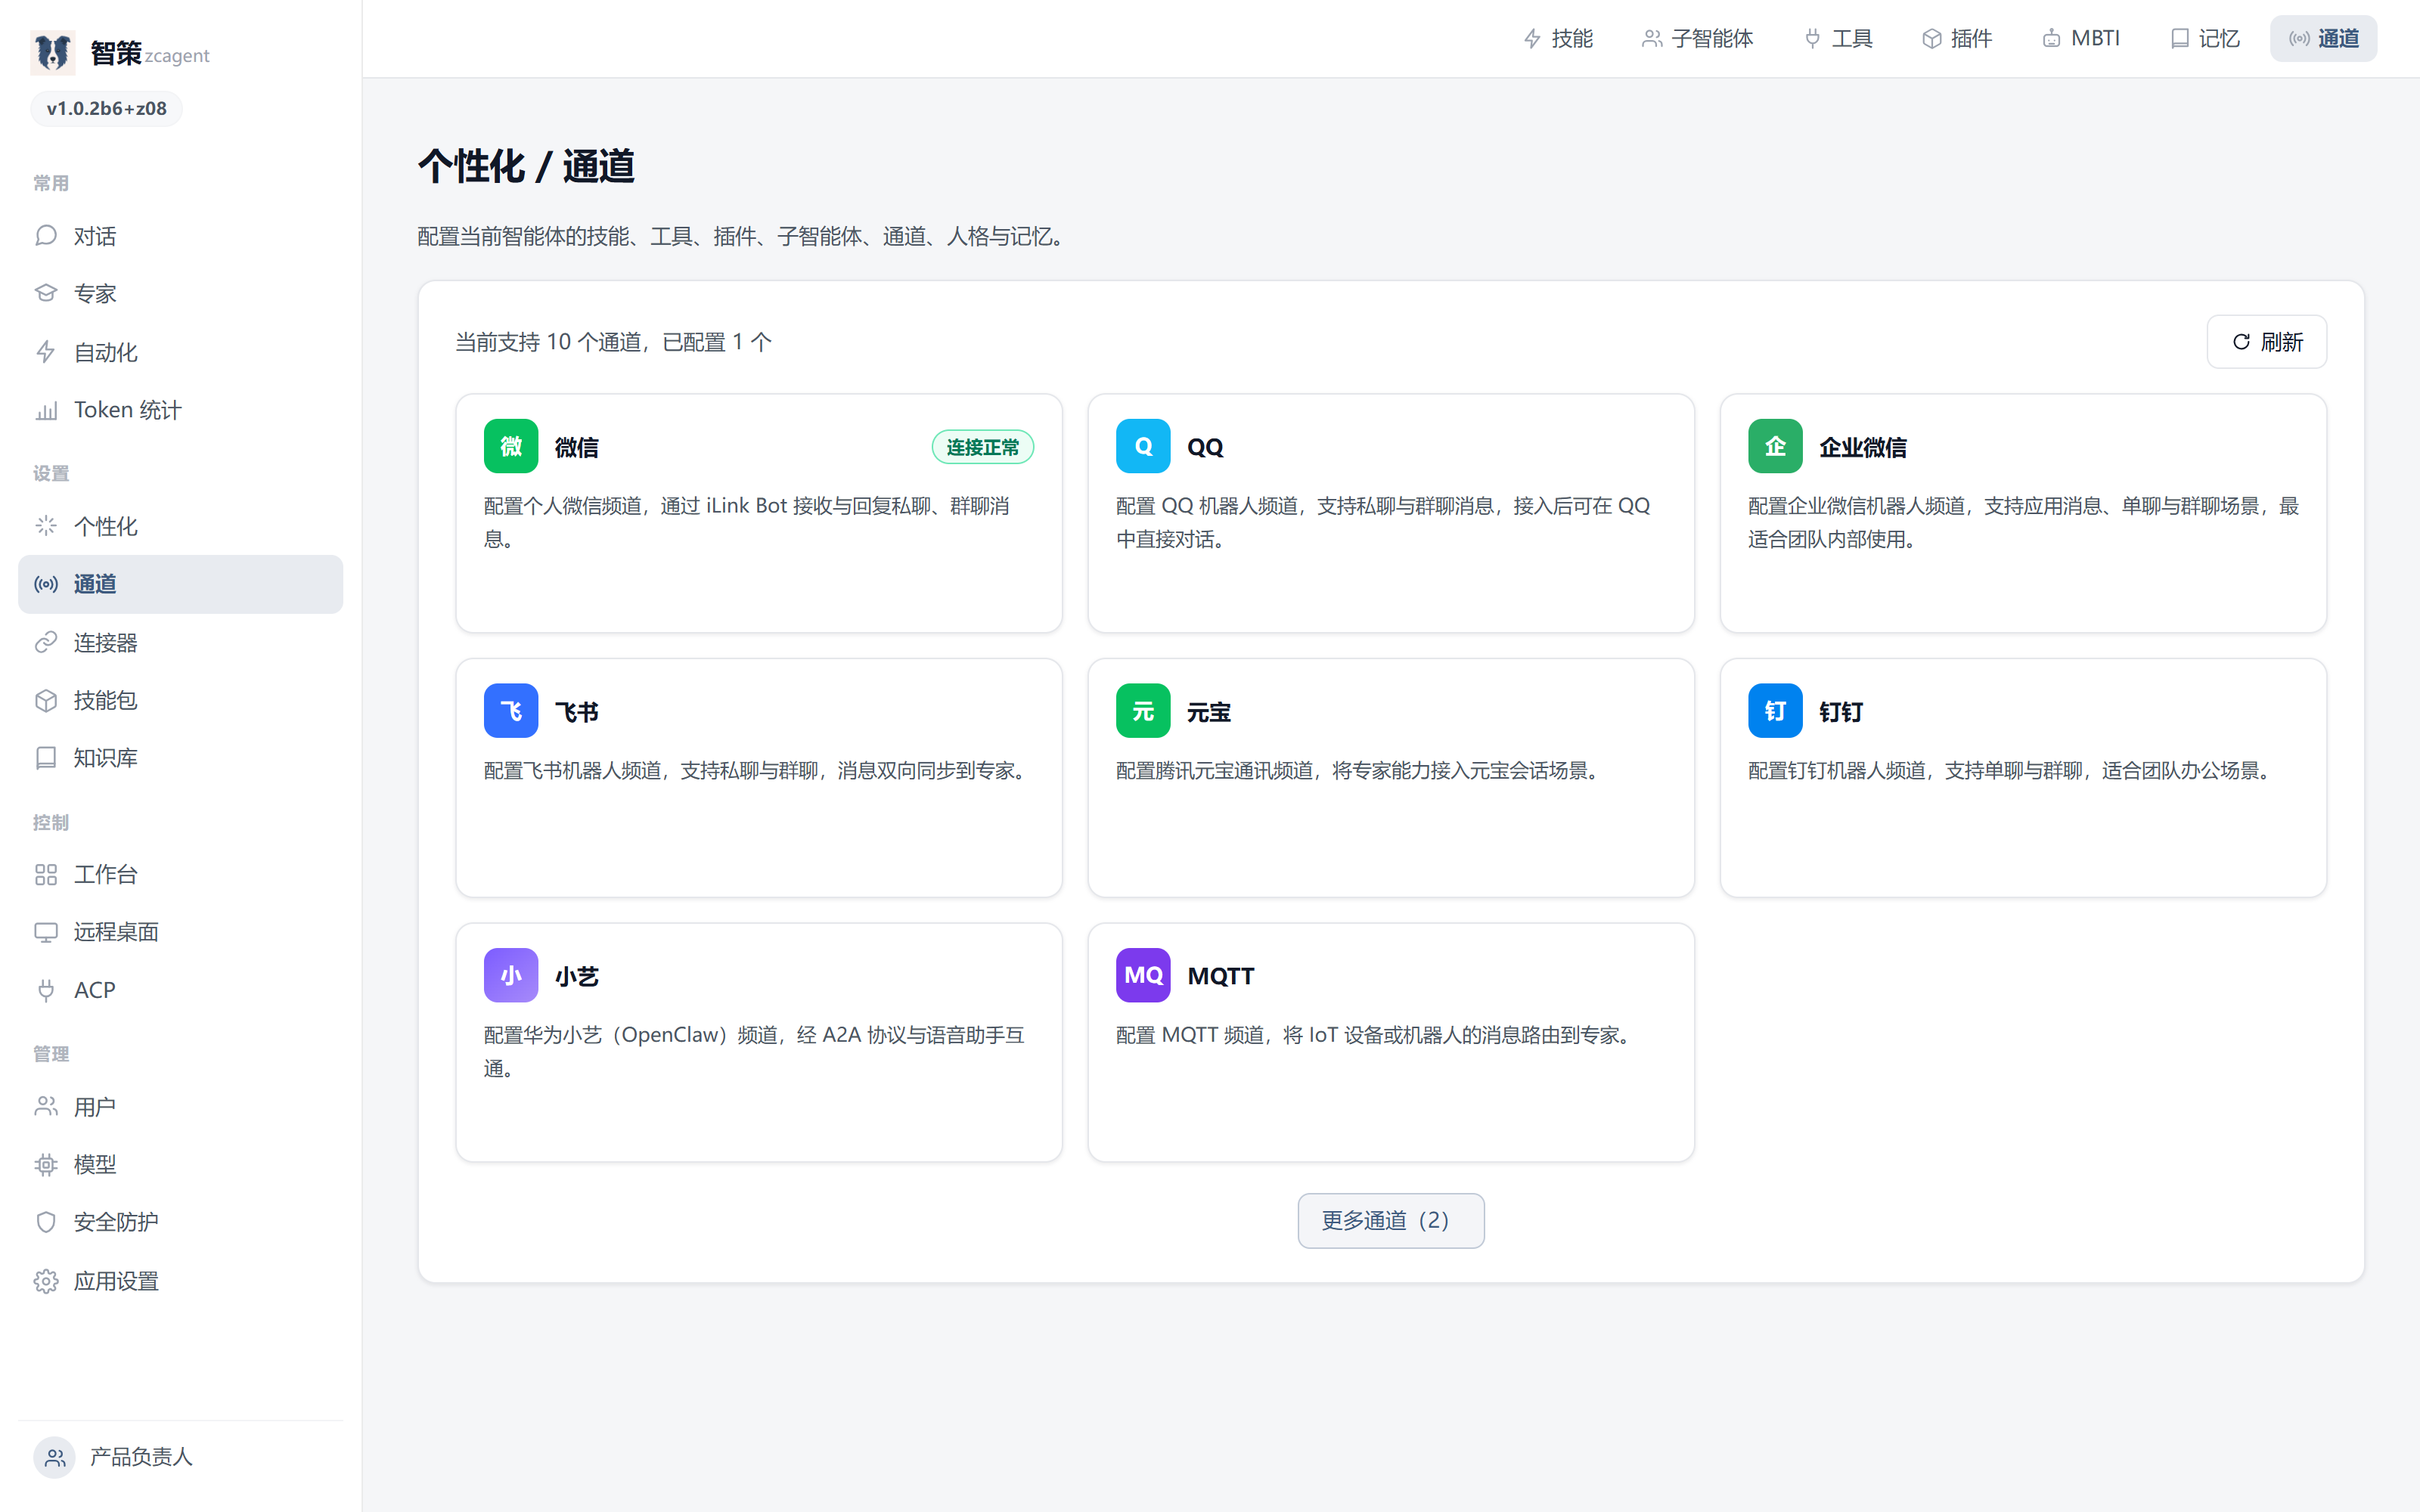
Task: Open 安全防护 in the sidebar
Action: point(181,1222)
